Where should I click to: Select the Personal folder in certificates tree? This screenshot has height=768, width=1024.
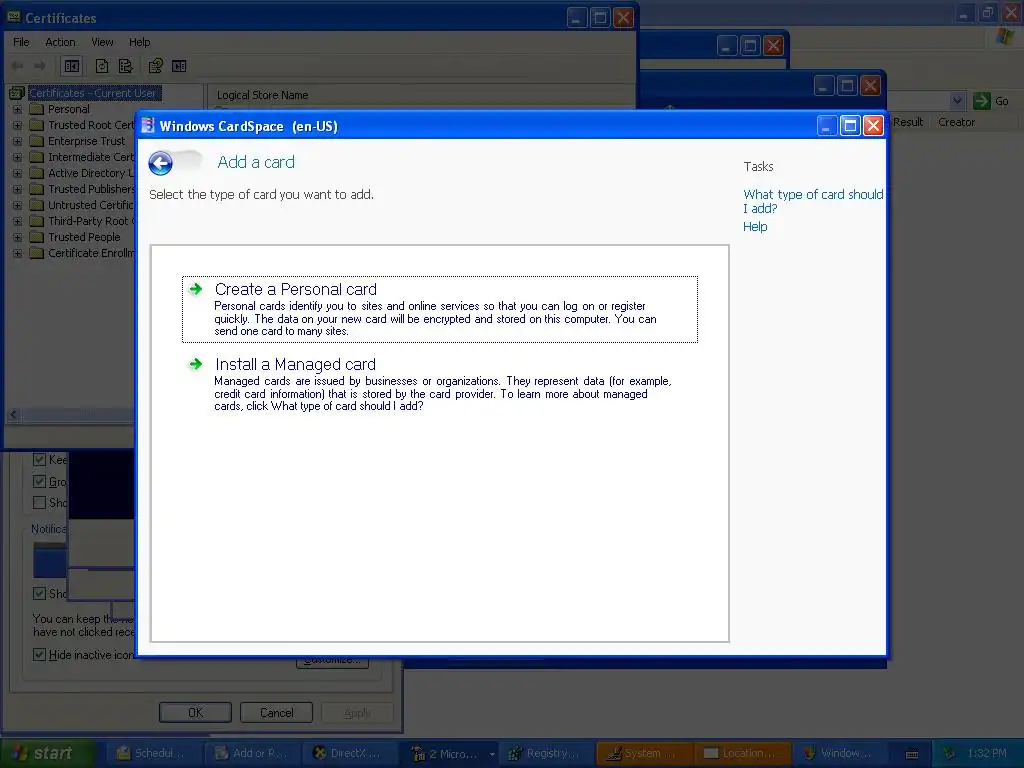[x=69, y=109]
